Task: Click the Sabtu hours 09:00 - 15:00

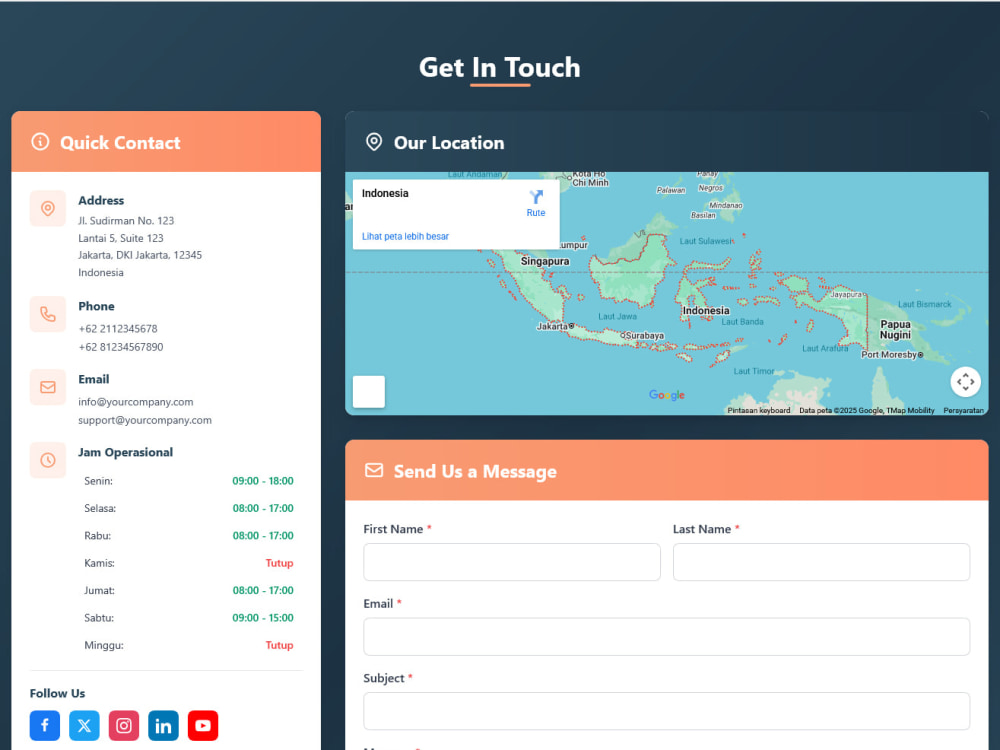Action: pyautogui.click(x=263, y=618)
